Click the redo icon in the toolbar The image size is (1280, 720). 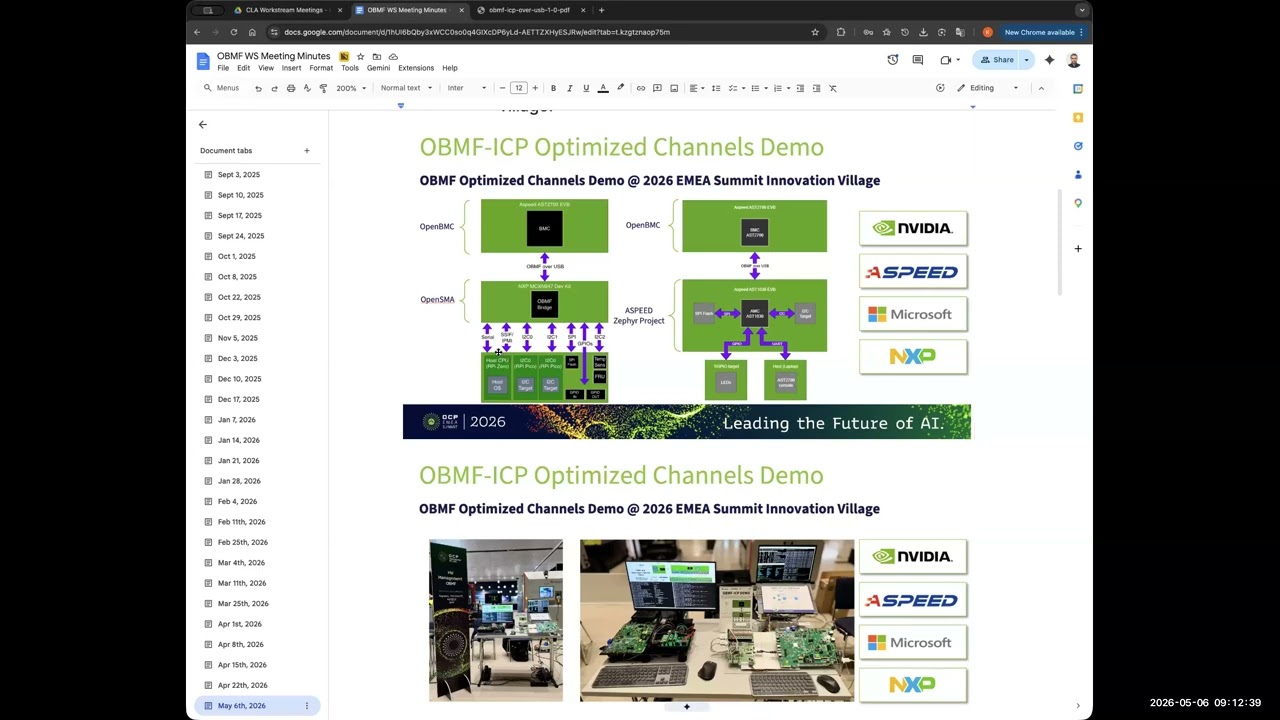pos(274,88)
